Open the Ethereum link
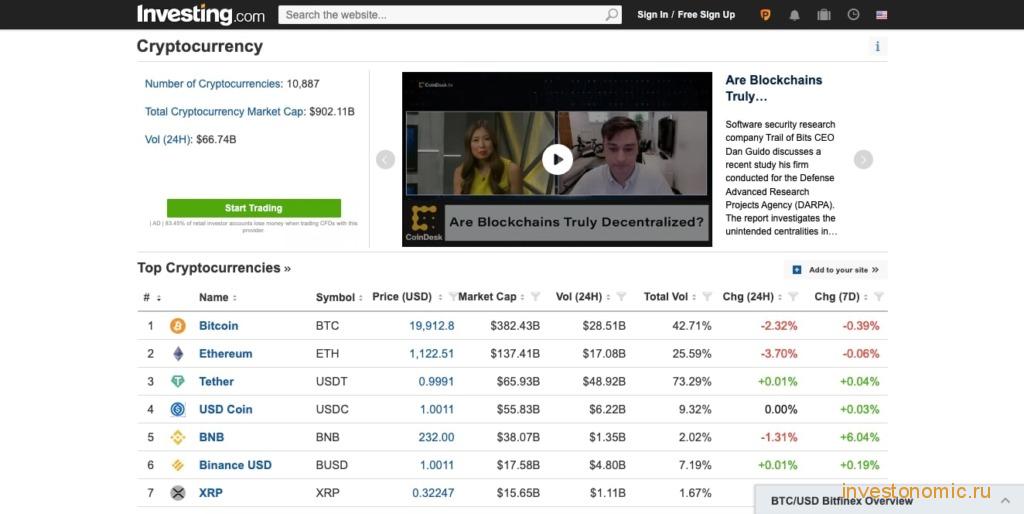Viewport: 1024px width, 514px height. pyautogui.click(x=225, y=353)
